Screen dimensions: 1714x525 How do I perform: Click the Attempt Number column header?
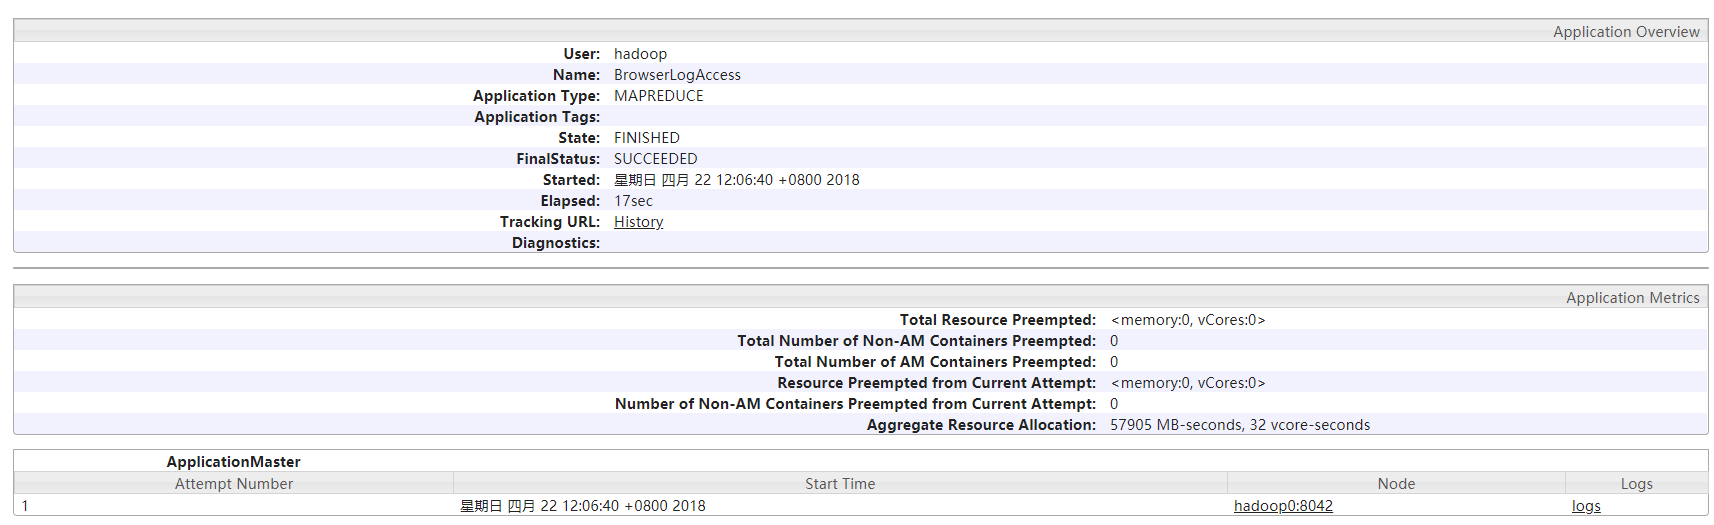coord(234,484)
